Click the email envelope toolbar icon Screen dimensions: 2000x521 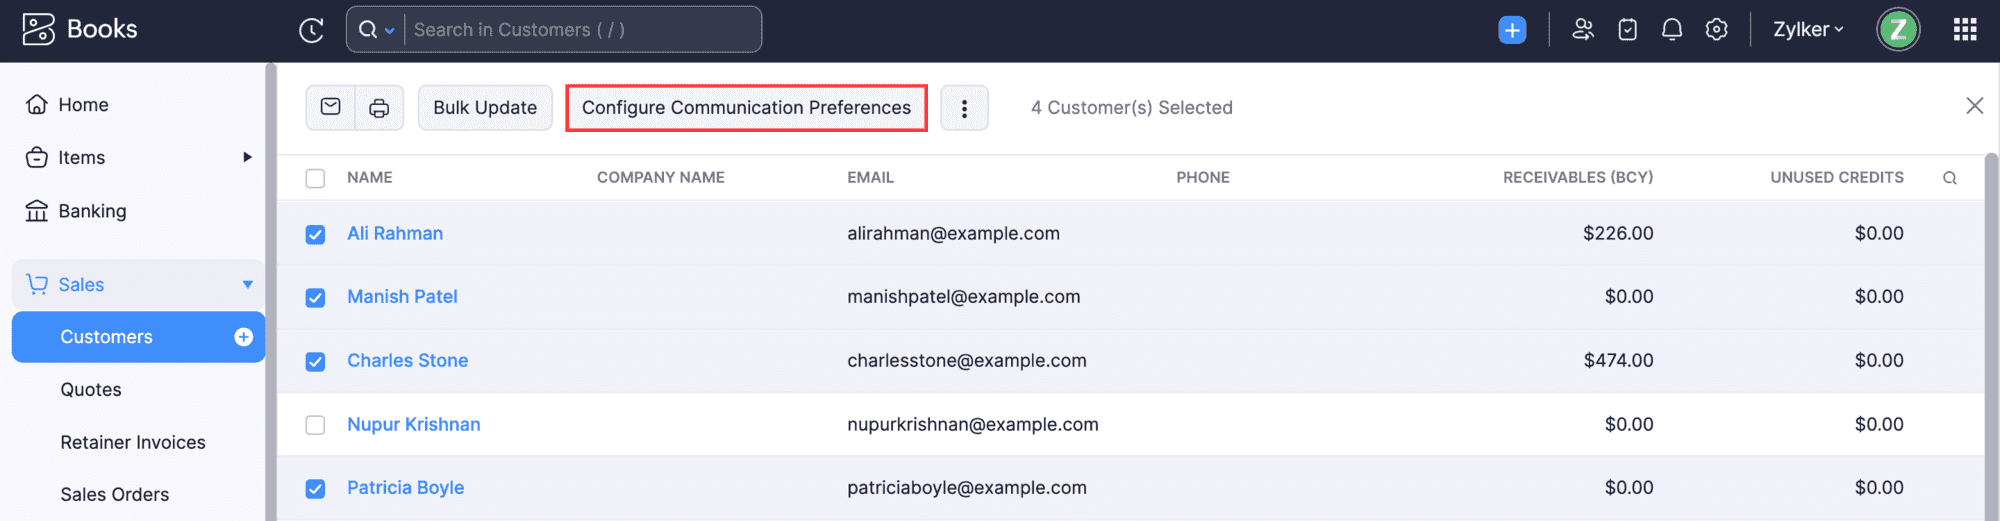click(x=331, y=107)
